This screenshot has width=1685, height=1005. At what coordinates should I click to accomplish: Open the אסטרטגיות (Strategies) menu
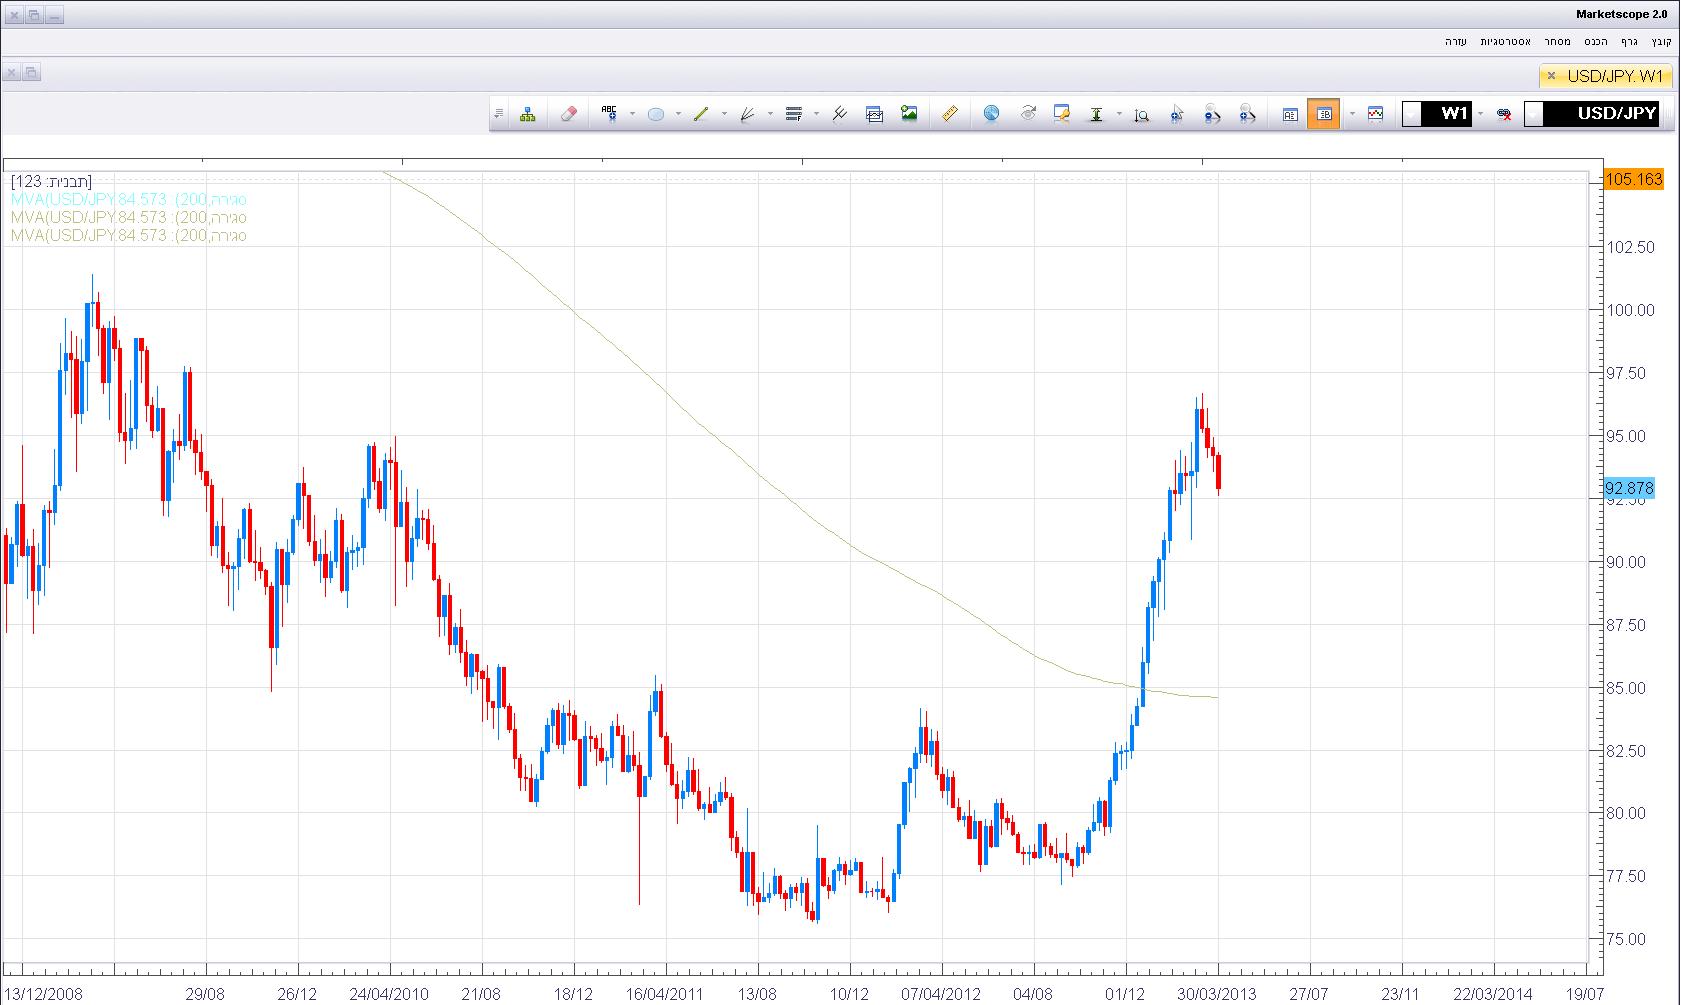(1506, 41)
